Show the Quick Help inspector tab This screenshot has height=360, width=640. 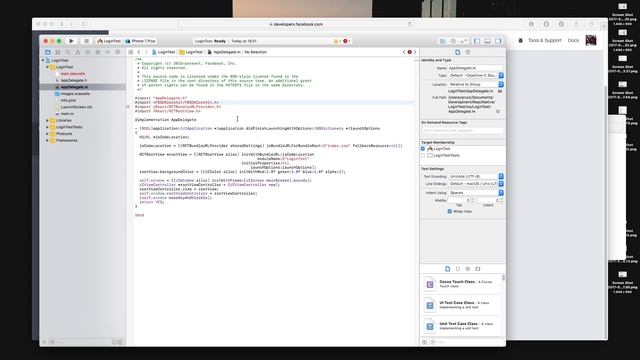click(x=468, y=52)
